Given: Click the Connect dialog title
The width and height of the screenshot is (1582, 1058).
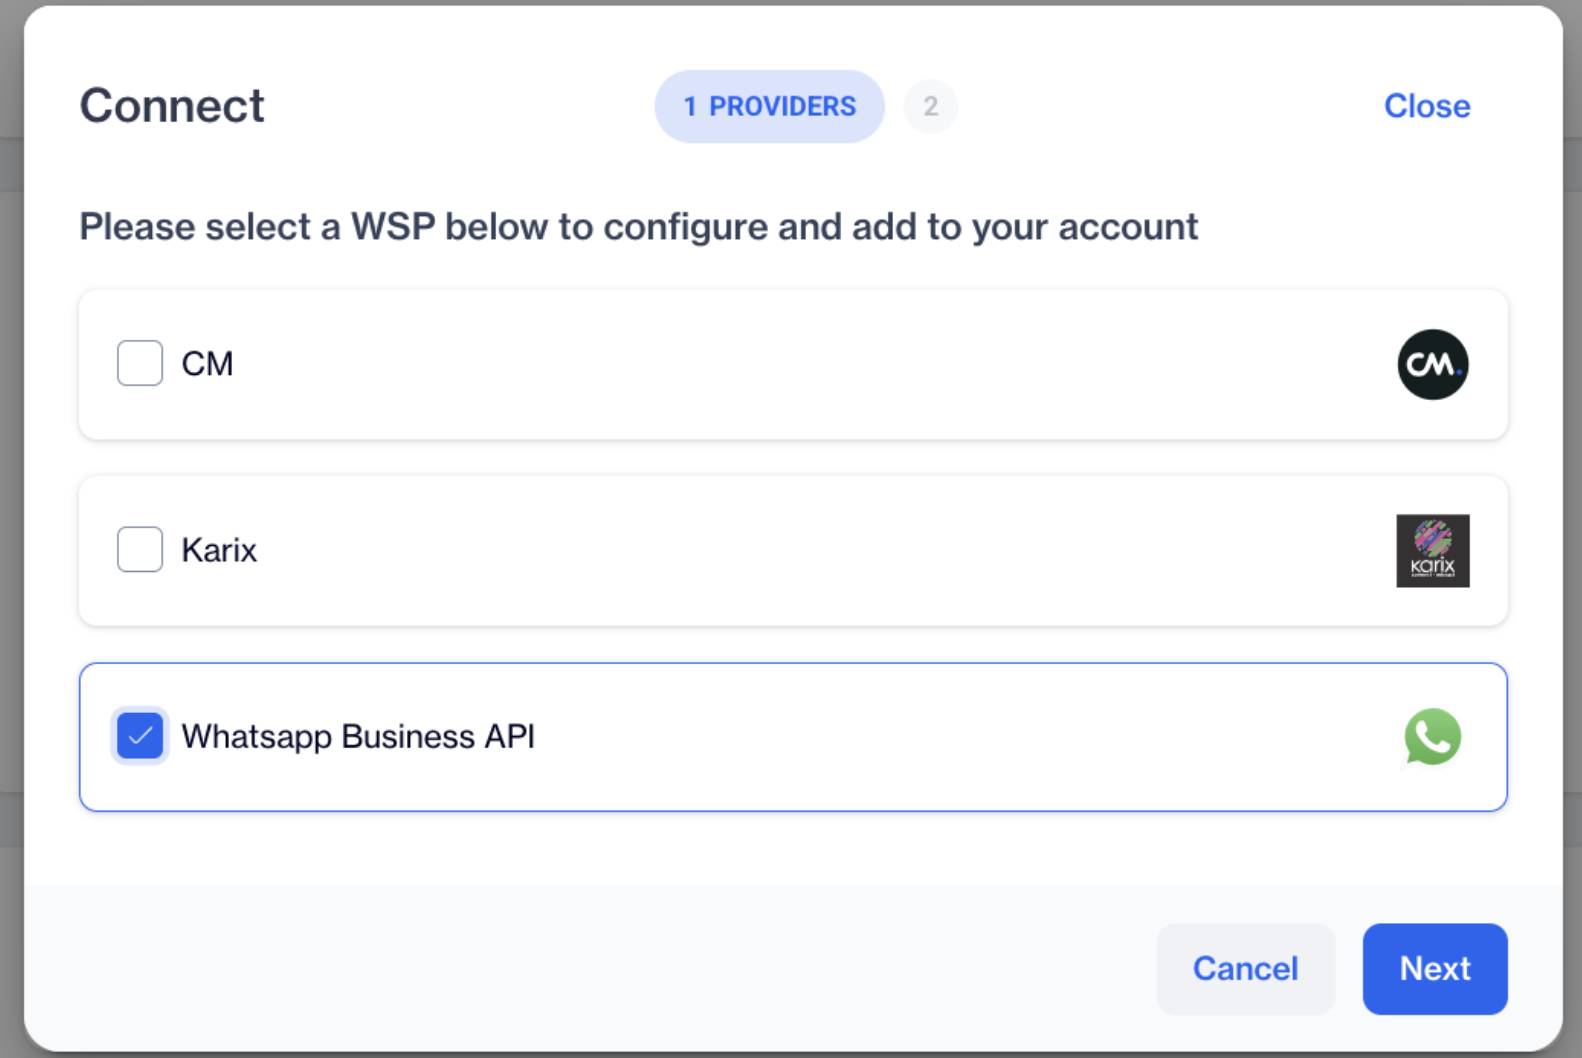Looking at the screenshot, I should pyautogui.click(x=172, y=106).
